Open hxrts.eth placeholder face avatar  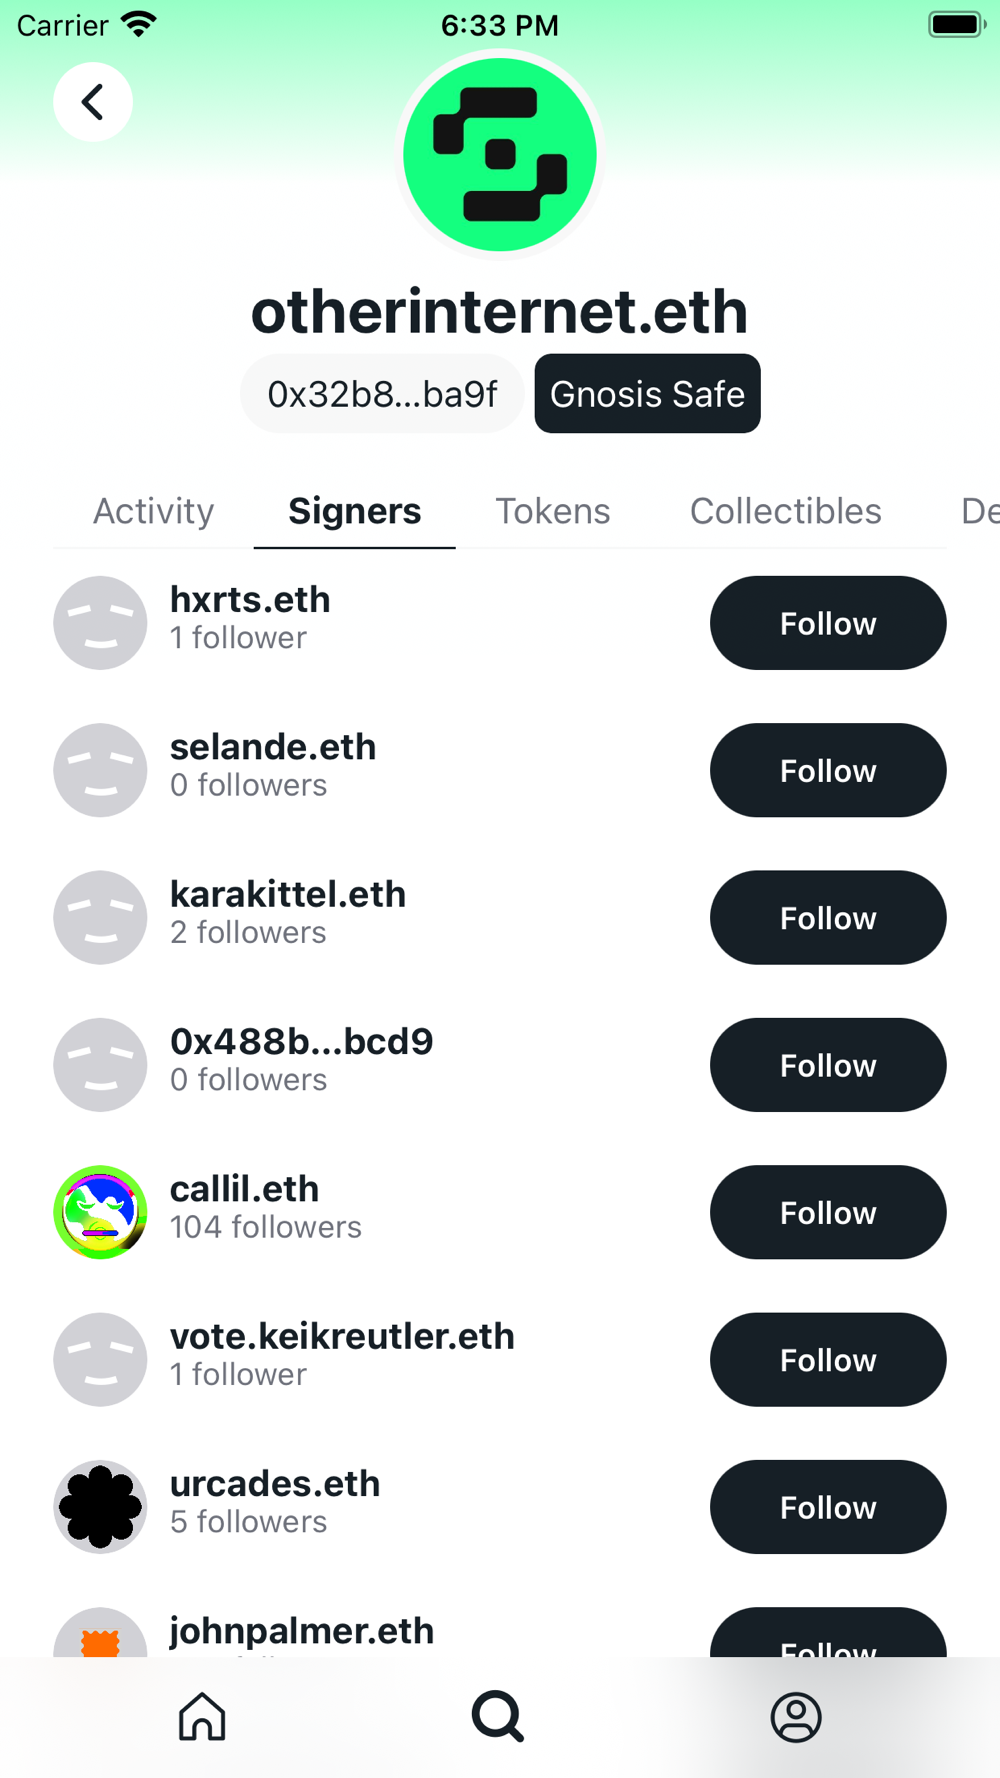(100, 623)
